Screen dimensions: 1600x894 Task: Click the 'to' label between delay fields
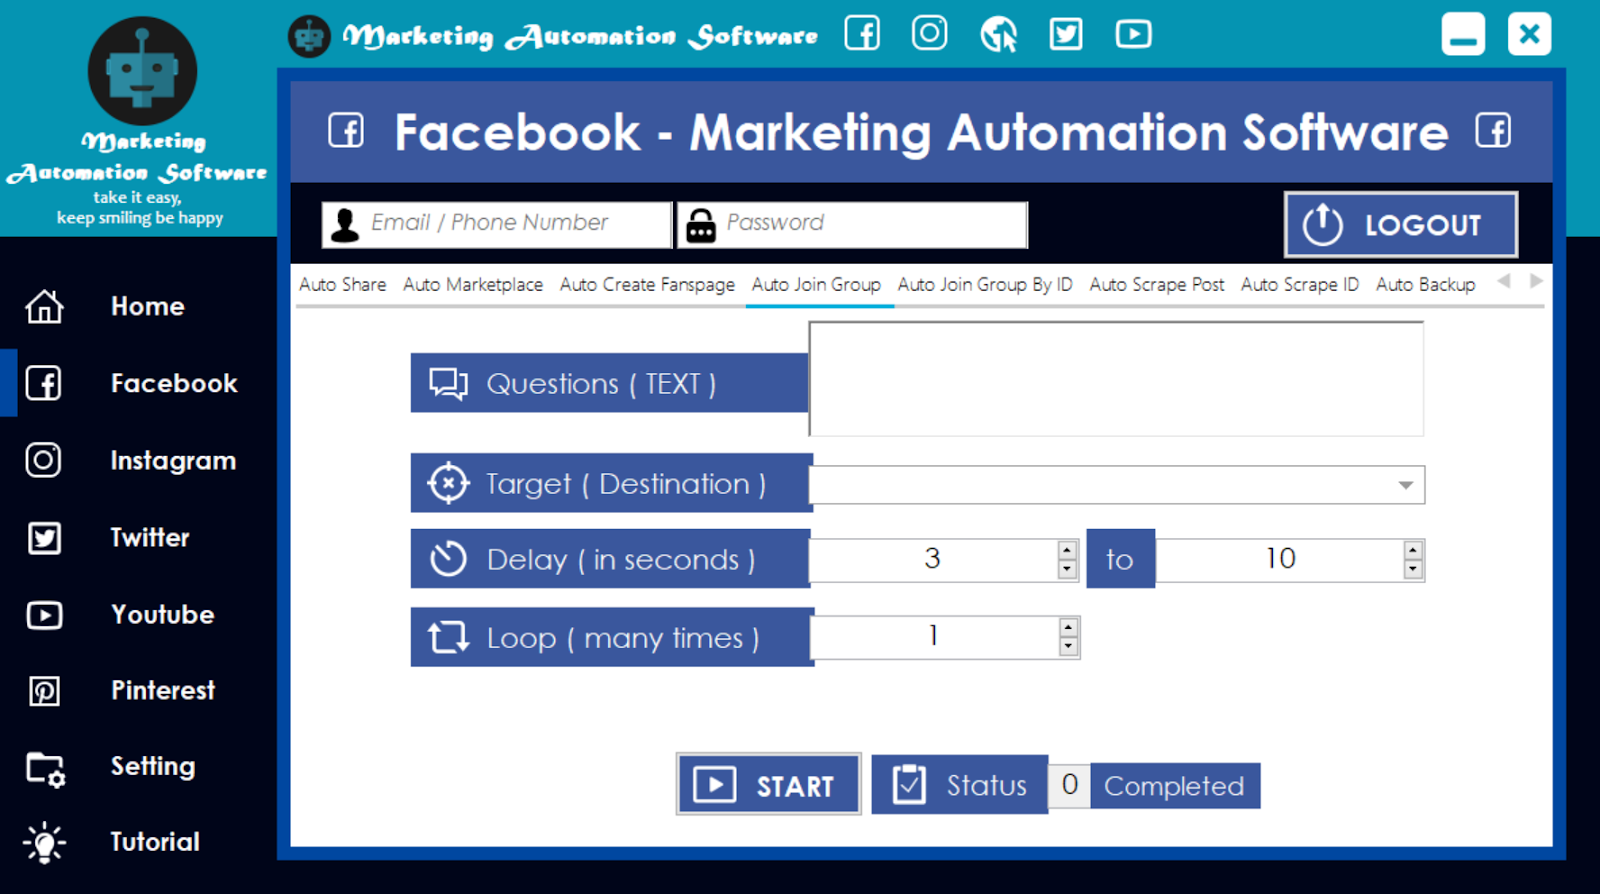(x=1120, y=559)
